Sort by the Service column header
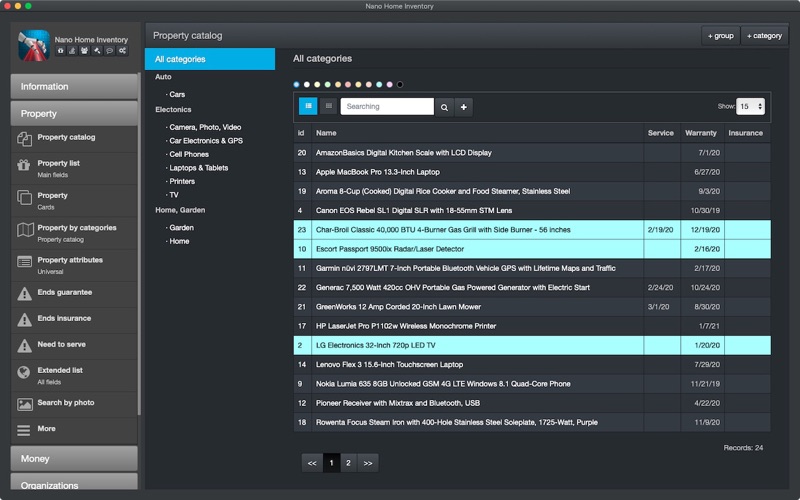 point(661,133)
